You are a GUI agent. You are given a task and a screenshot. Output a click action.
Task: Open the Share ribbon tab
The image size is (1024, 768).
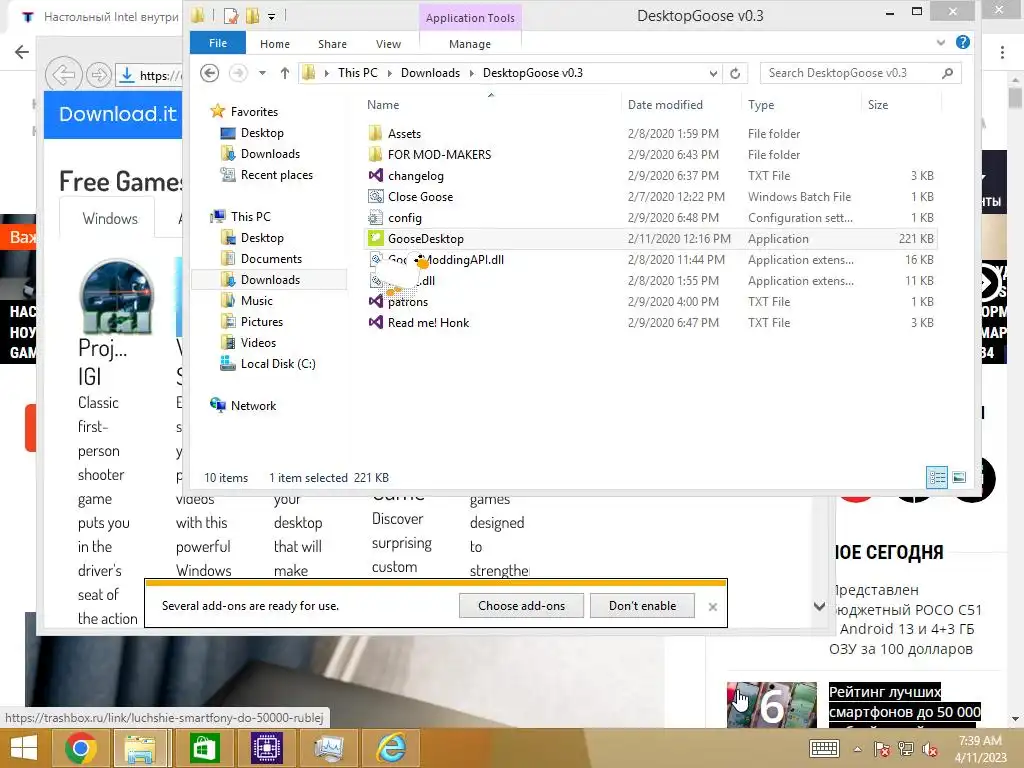point(332,44)
